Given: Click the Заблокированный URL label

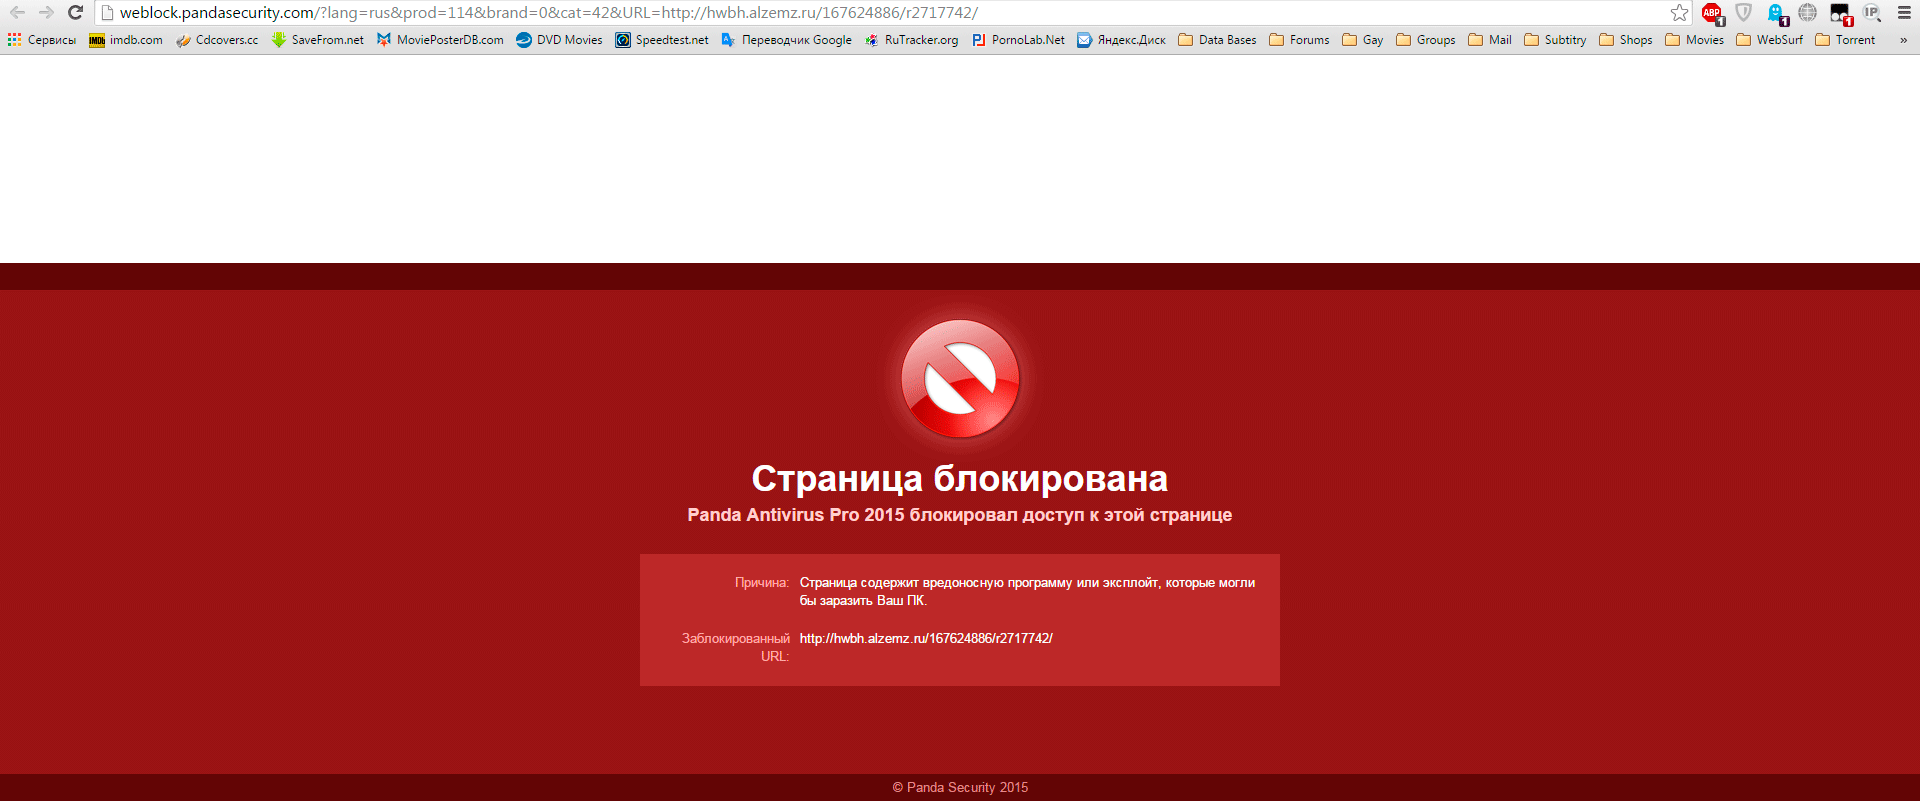Looking at the screenshot, I should click(736, 647).
